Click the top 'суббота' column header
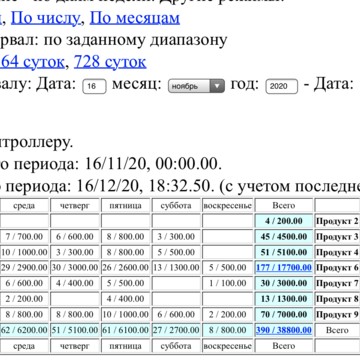The image size is (360, 360). coord(176,205)
